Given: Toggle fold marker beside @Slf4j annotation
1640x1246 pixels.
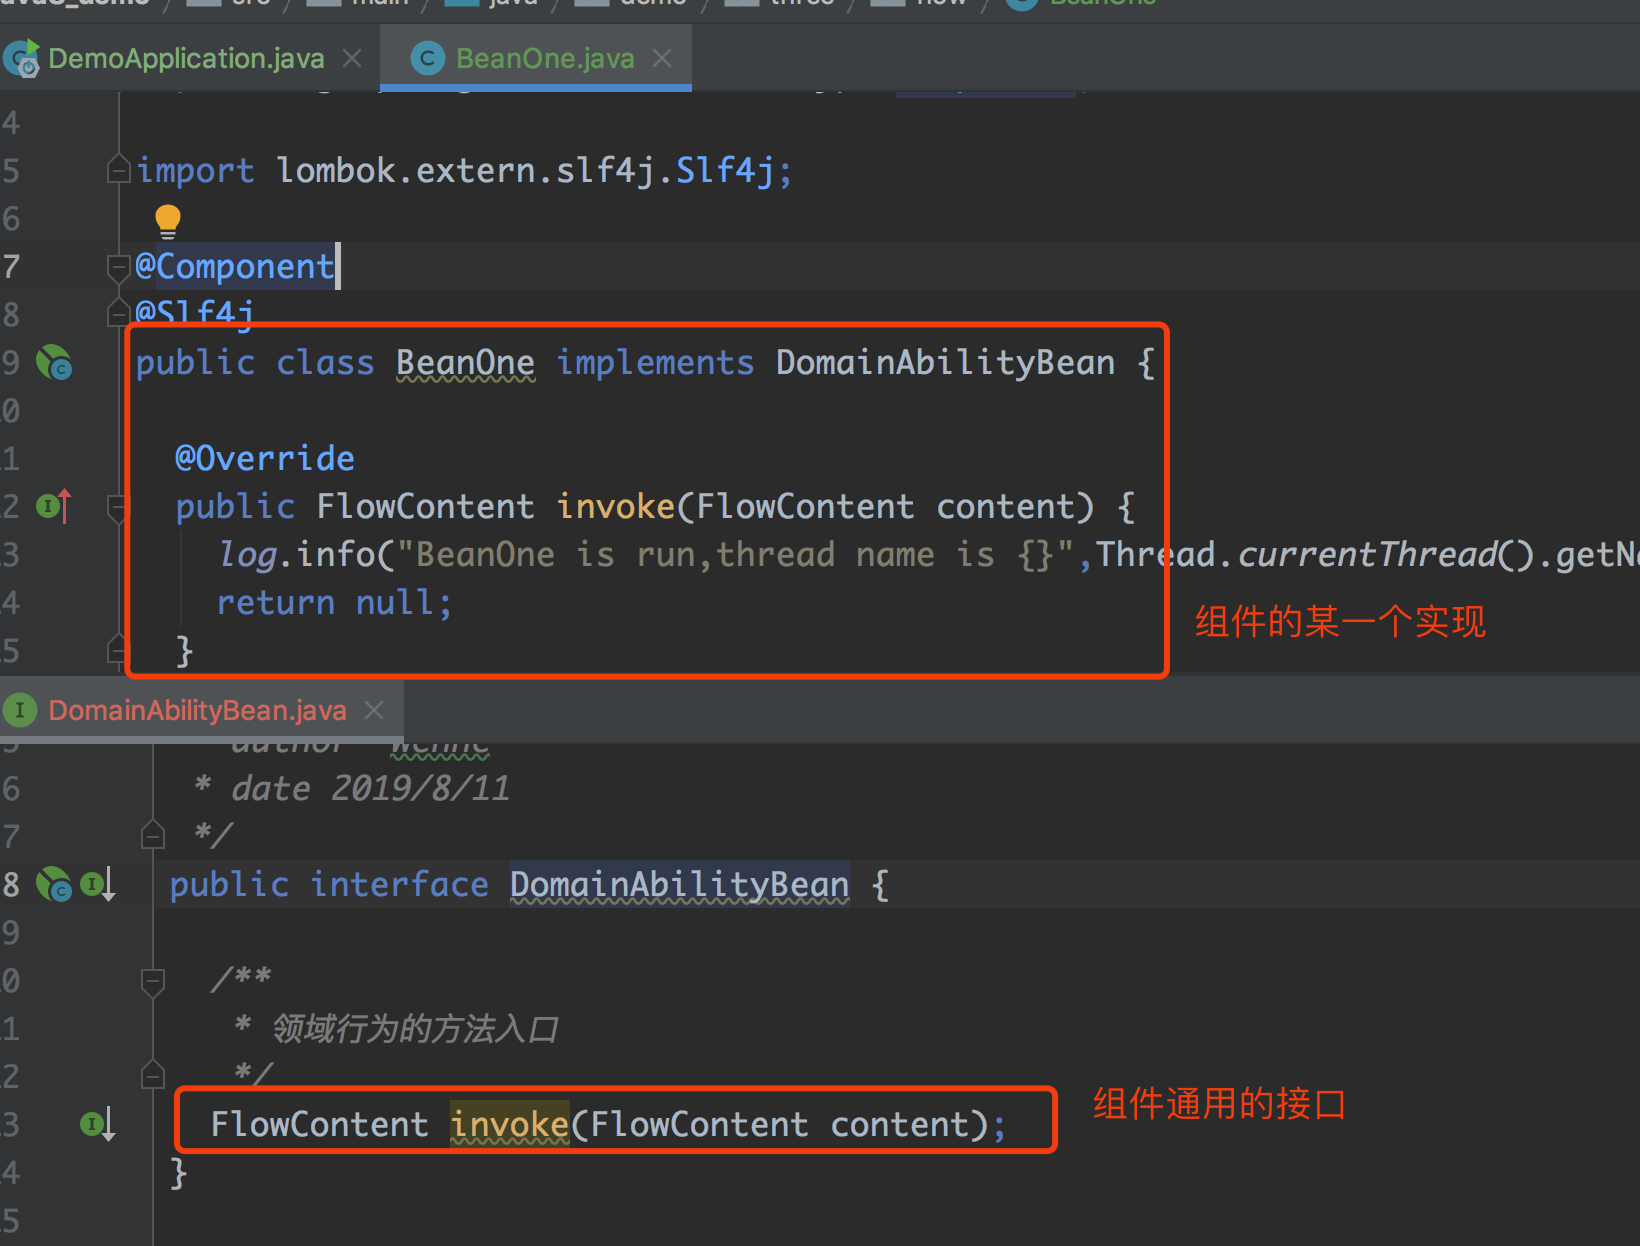Looking at the screenshot, I should click(x=118, y=314).
